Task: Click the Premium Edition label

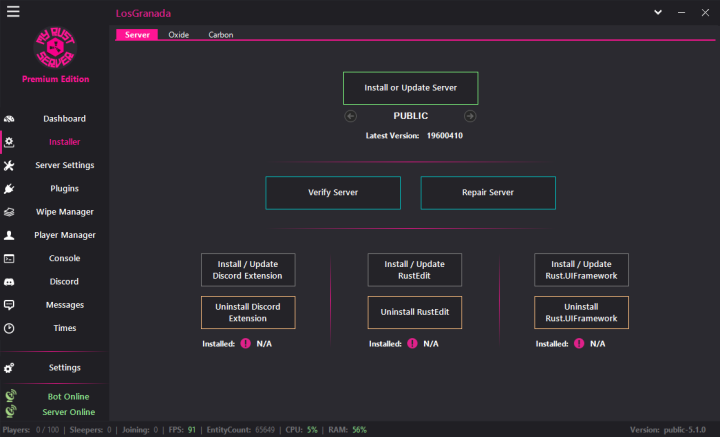Action: (56, 79)
